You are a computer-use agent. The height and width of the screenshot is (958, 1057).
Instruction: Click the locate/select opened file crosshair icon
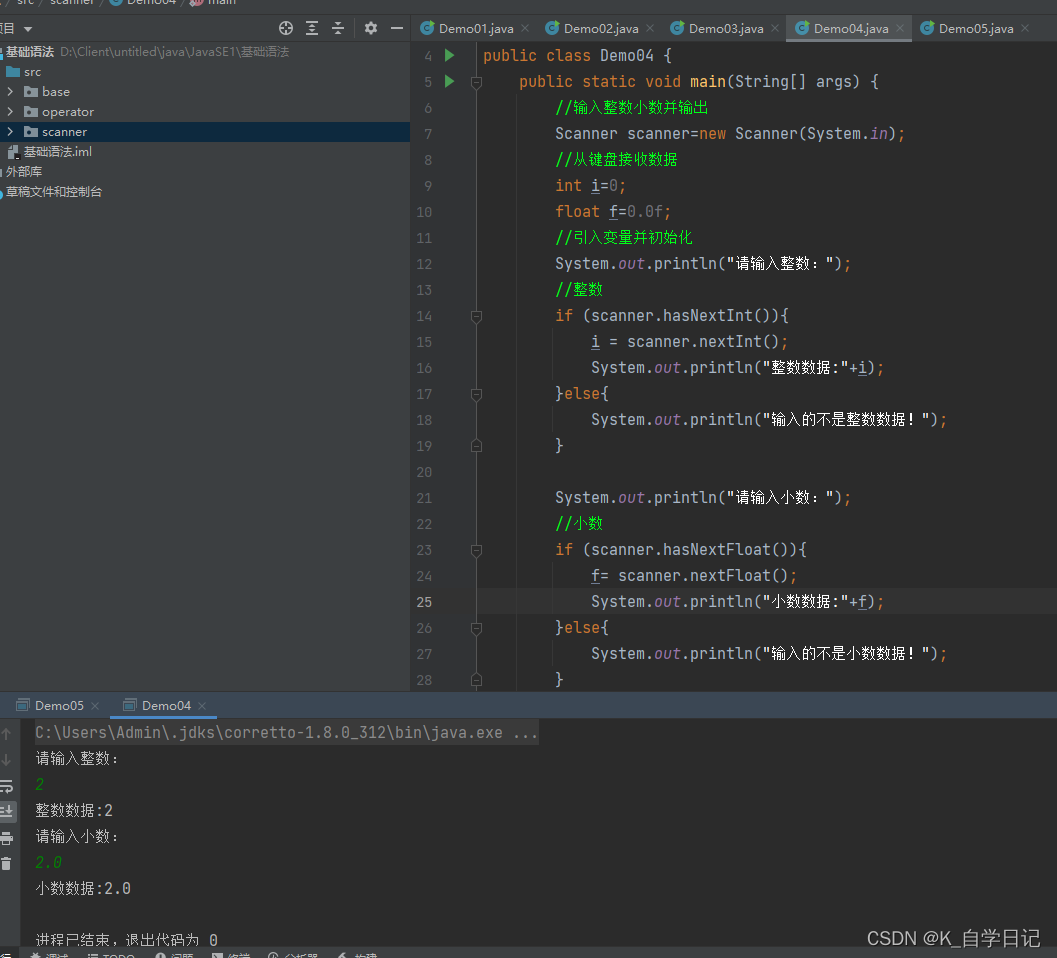point(286,28)
